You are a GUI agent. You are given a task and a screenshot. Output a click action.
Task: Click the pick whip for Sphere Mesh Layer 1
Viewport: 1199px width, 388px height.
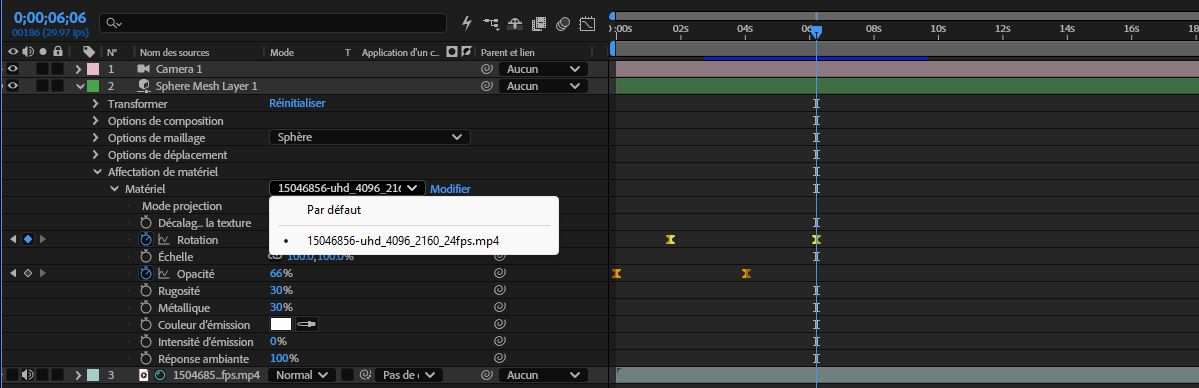[x=486, y=86]
